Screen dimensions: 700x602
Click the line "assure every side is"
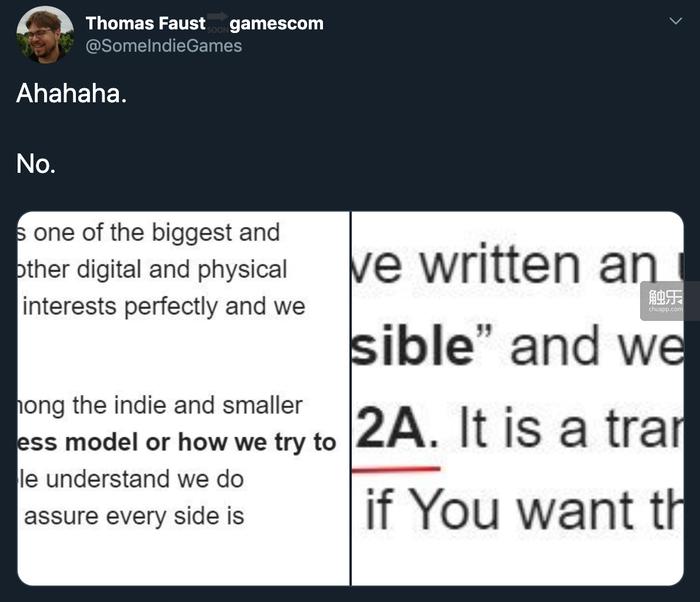[x=133, y=516]
